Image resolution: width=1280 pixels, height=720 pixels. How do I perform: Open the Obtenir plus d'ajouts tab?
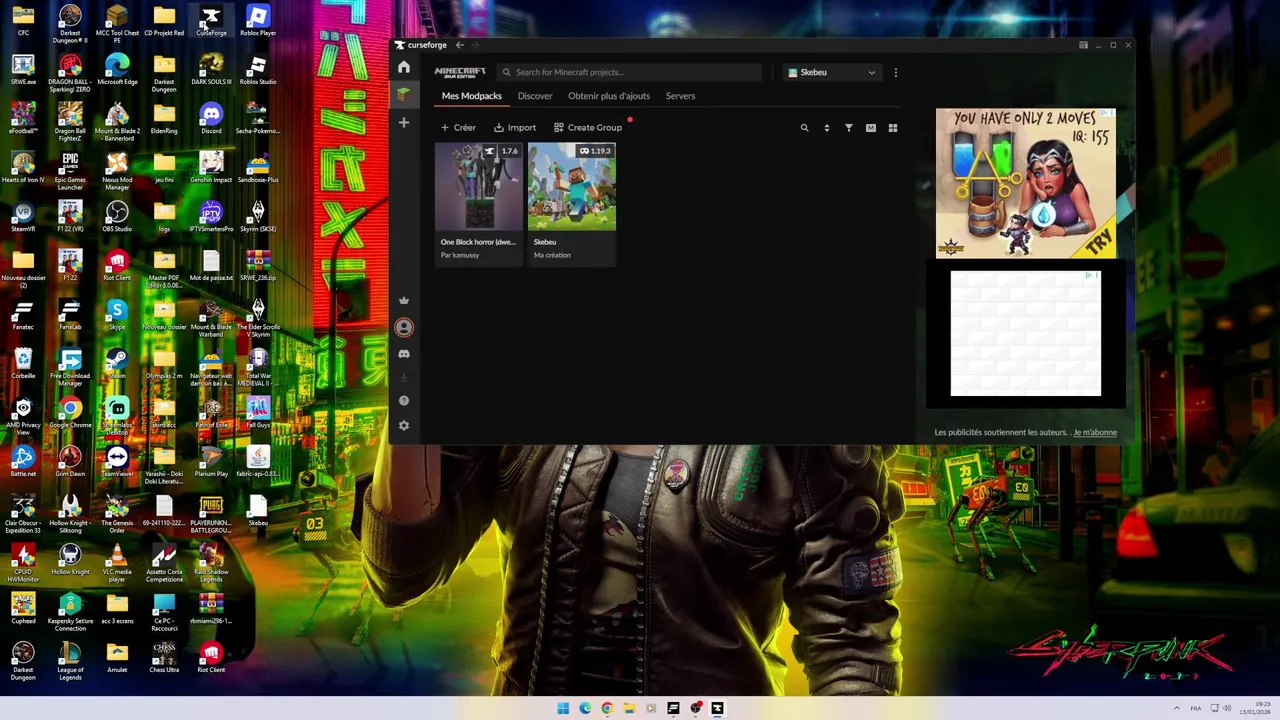[x=609, y=96]
